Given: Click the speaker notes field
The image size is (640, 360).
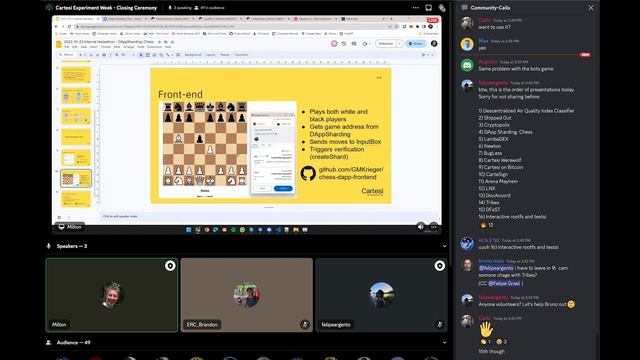Looking at the screenshot, I should (269, 216).
